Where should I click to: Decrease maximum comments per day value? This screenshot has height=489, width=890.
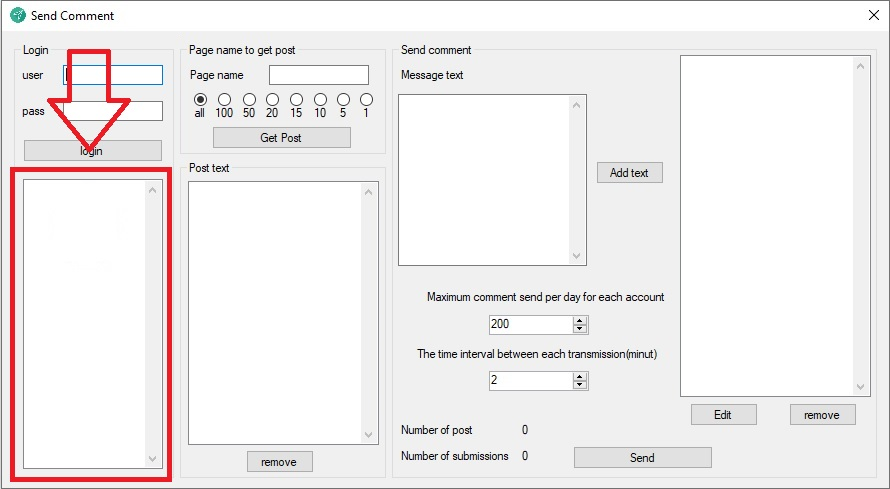coord(580,329)
